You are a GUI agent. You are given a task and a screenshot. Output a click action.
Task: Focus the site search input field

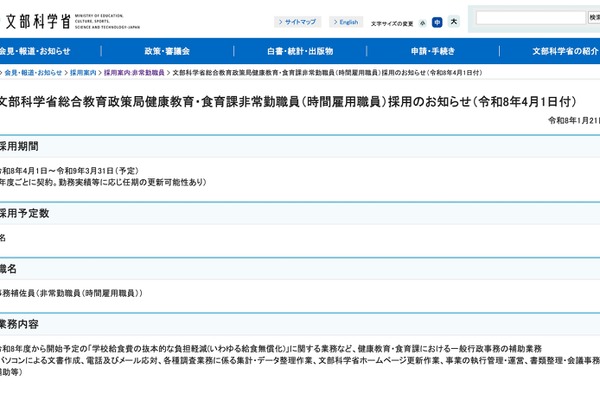pyautogui.click(x=531, y=18)
